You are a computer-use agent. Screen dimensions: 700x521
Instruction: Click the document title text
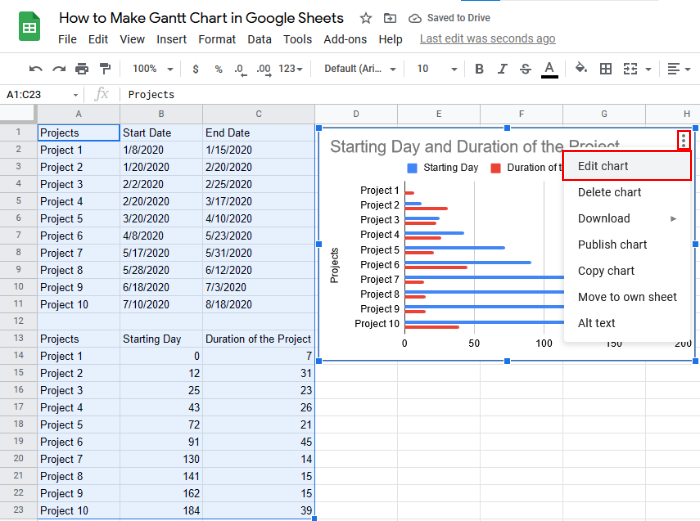click(201, 18)
